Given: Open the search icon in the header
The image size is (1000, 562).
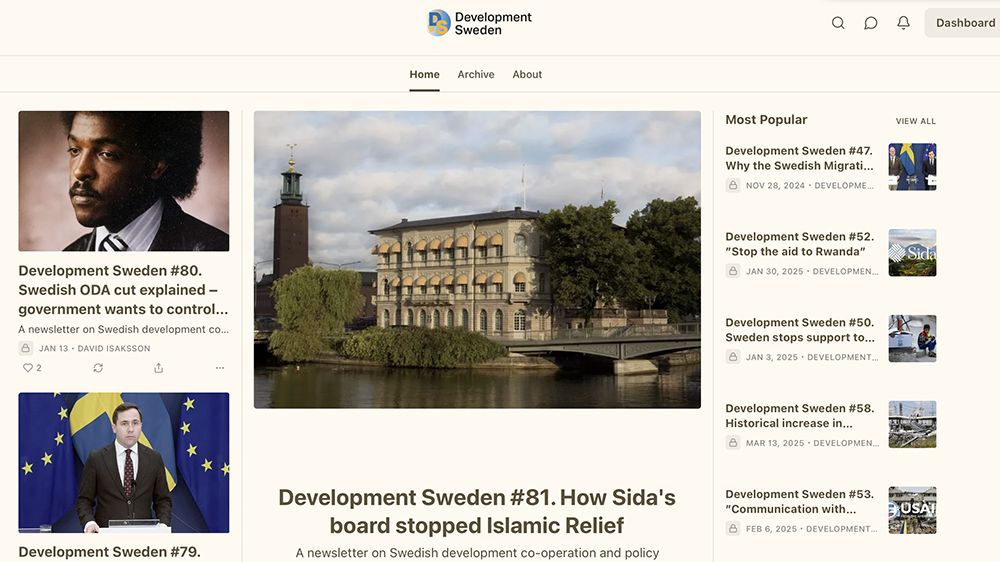Looking at the screenshot, I should (x=838, y=23).
